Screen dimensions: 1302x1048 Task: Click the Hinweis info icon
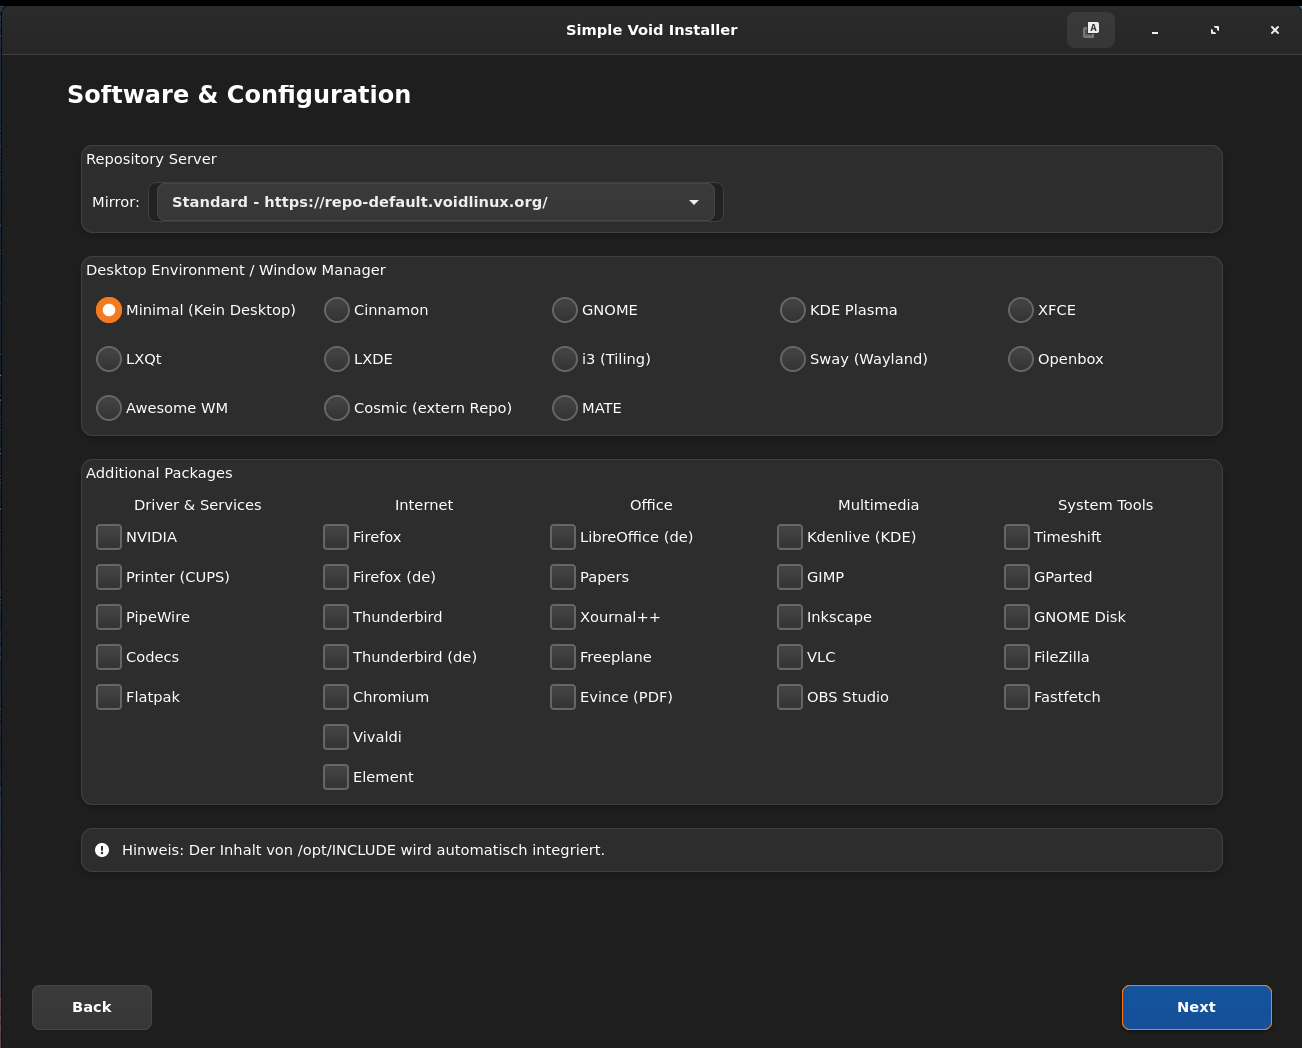[x=102, y=850]
